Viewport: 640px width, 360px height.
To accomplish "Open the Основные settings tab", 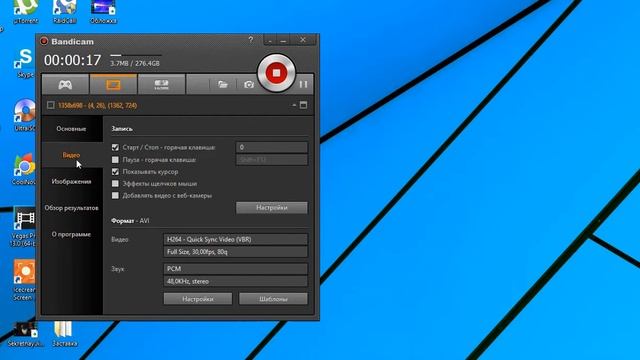I will (71, 129).
